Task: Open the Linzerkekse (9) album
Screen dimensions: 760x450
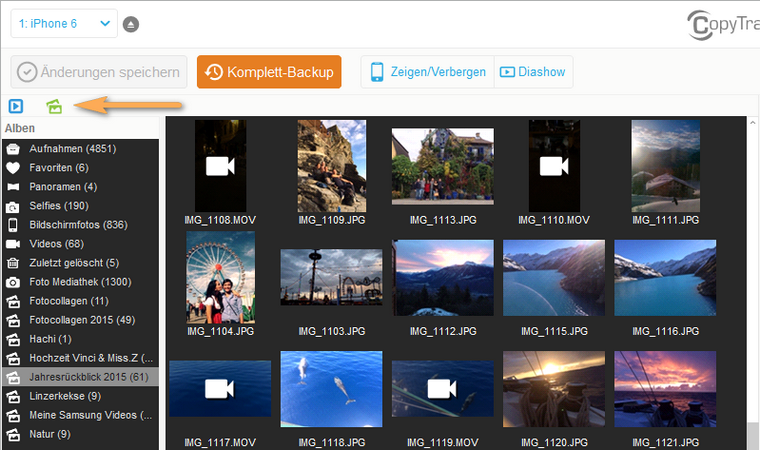Action: pos(80,396)
